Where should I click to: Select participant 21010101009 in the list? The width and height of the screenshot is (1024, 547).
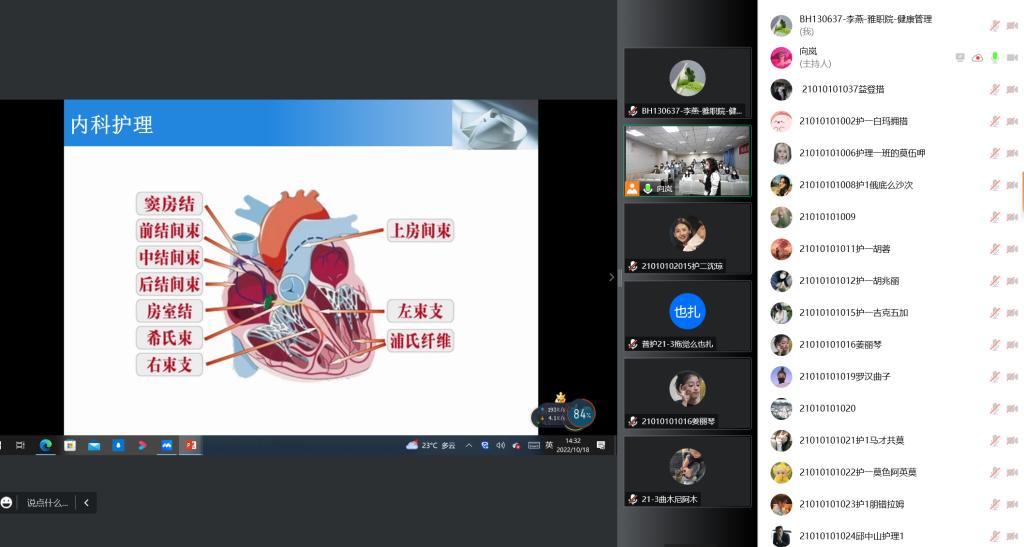[827, 217]
